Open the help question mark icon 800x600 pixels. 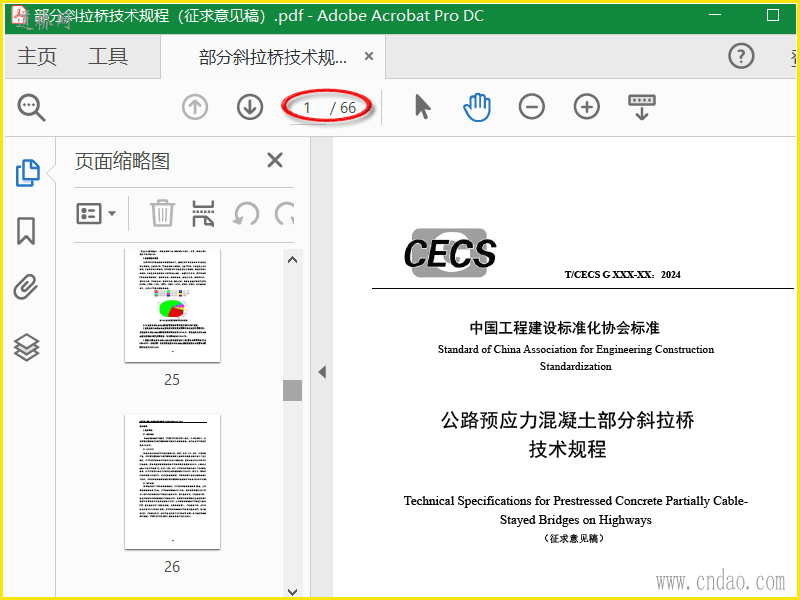[741, 56]
